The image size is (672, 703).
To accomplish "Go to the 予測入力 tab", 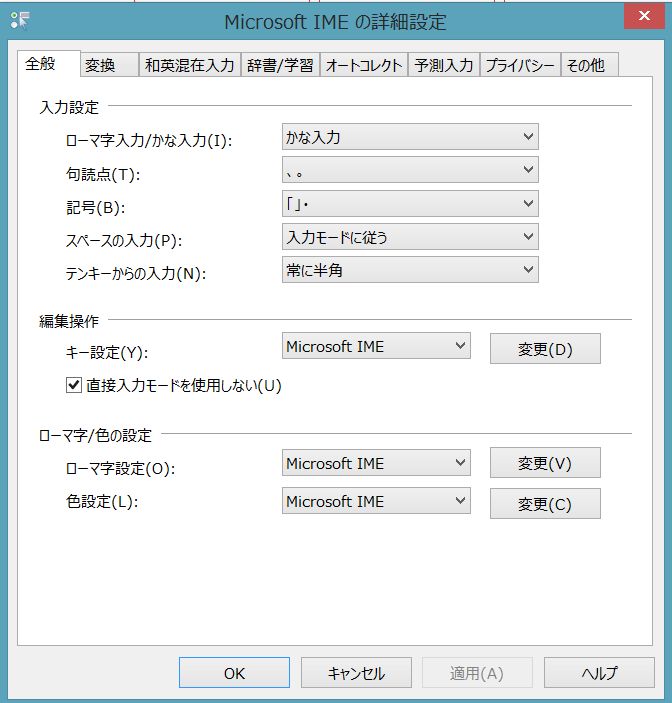I will coord(444,65).
